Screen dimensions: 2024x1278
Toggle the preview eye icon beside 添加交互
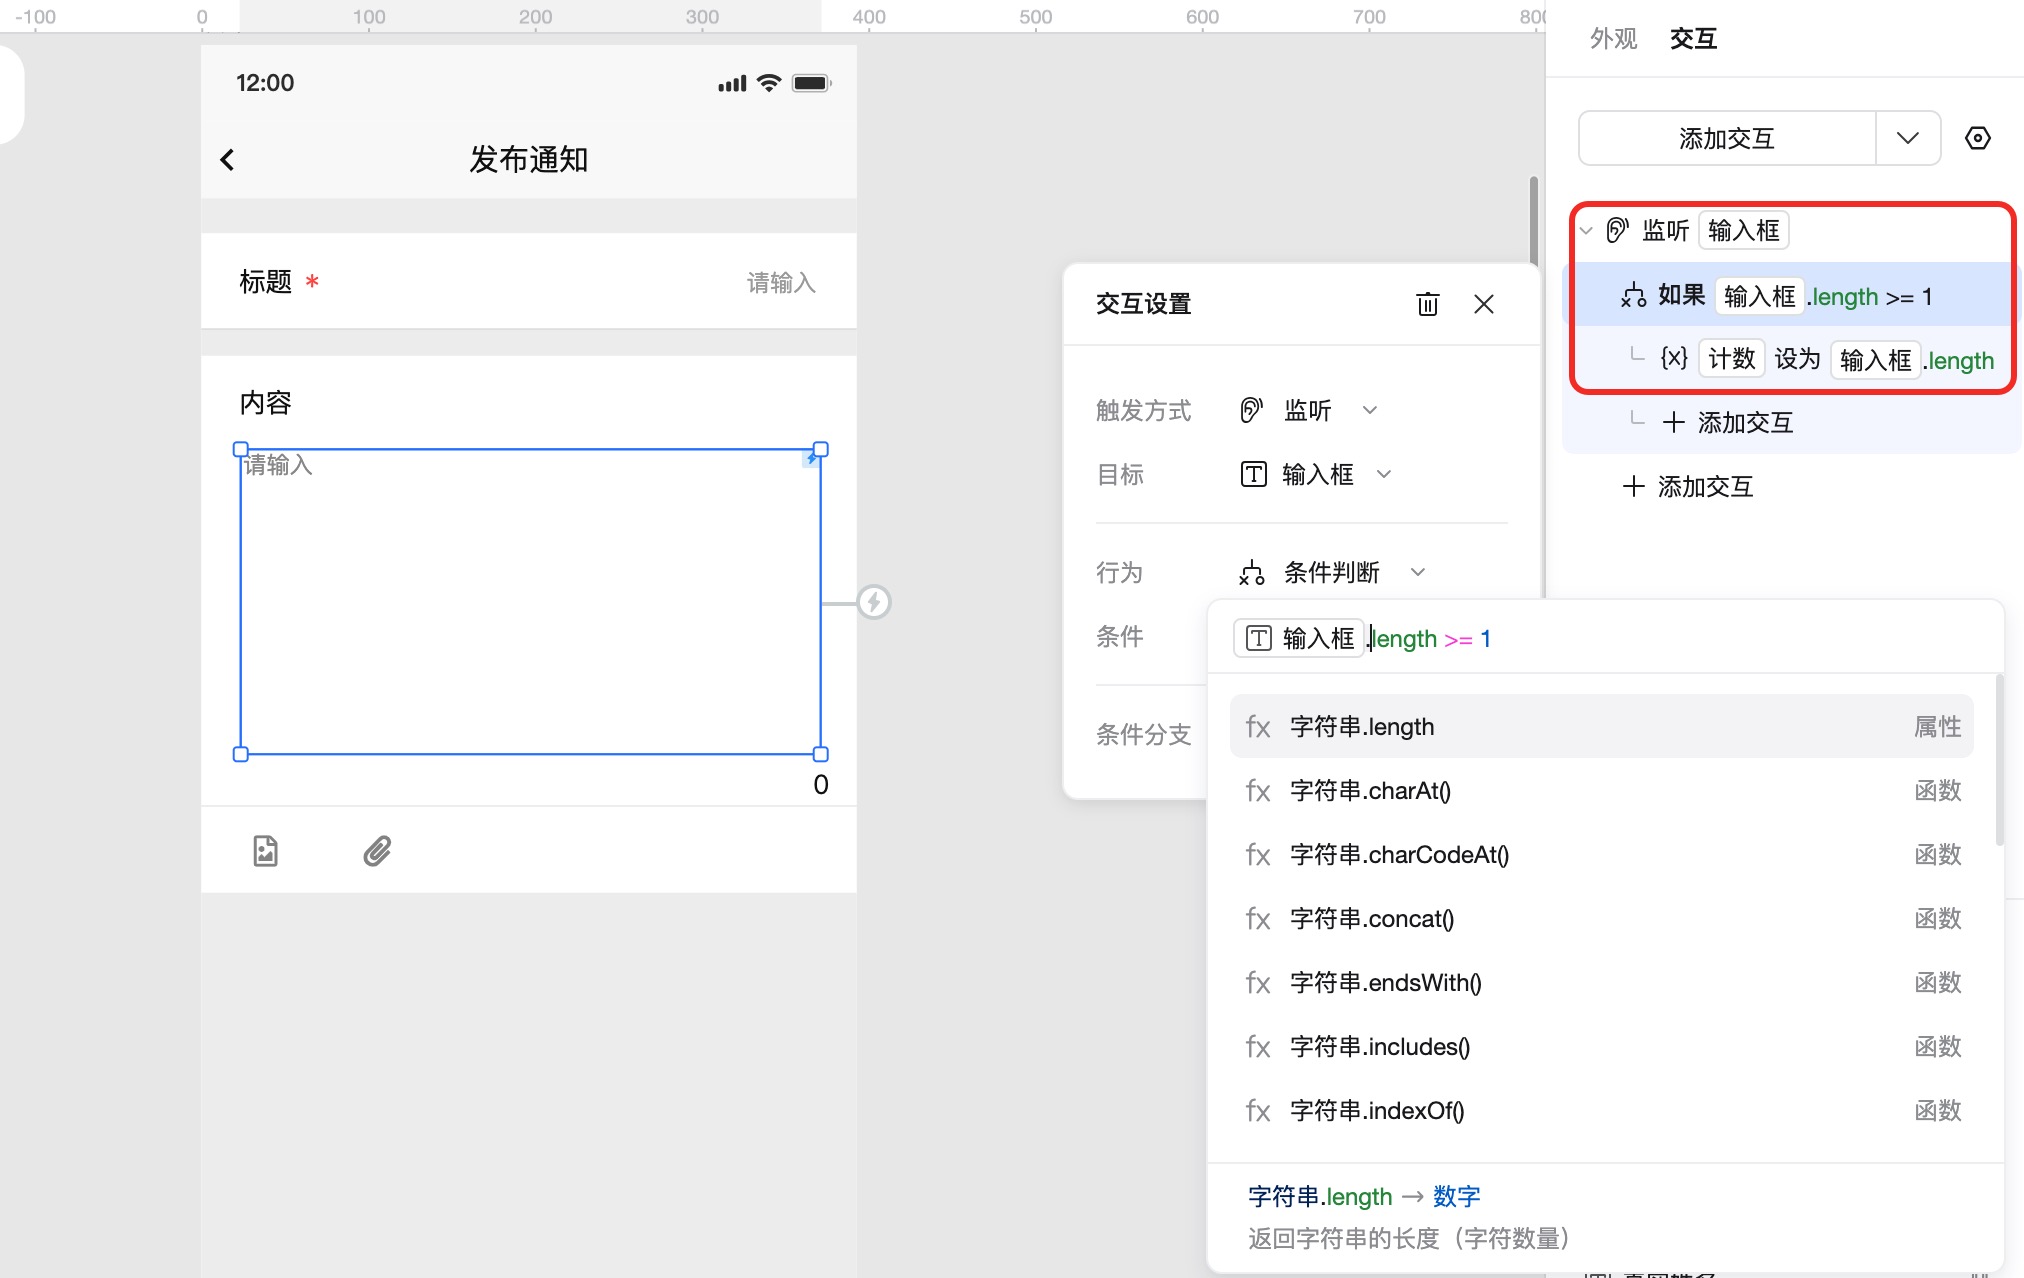(1979, 138)
